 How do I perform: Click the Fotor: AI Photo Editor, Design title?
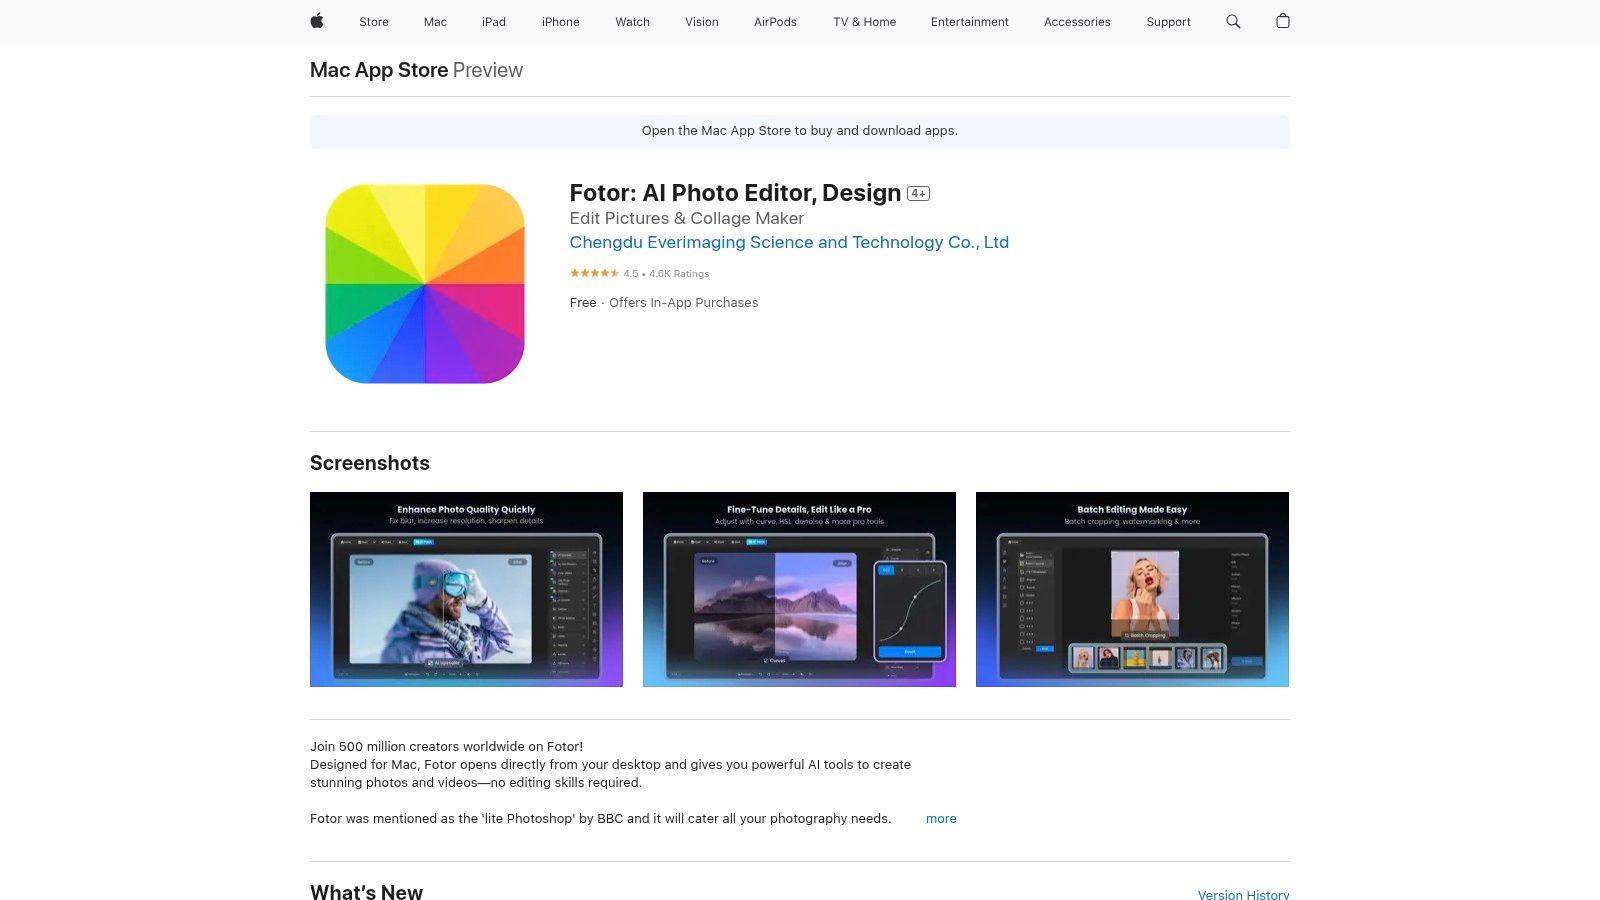point(735,193)
